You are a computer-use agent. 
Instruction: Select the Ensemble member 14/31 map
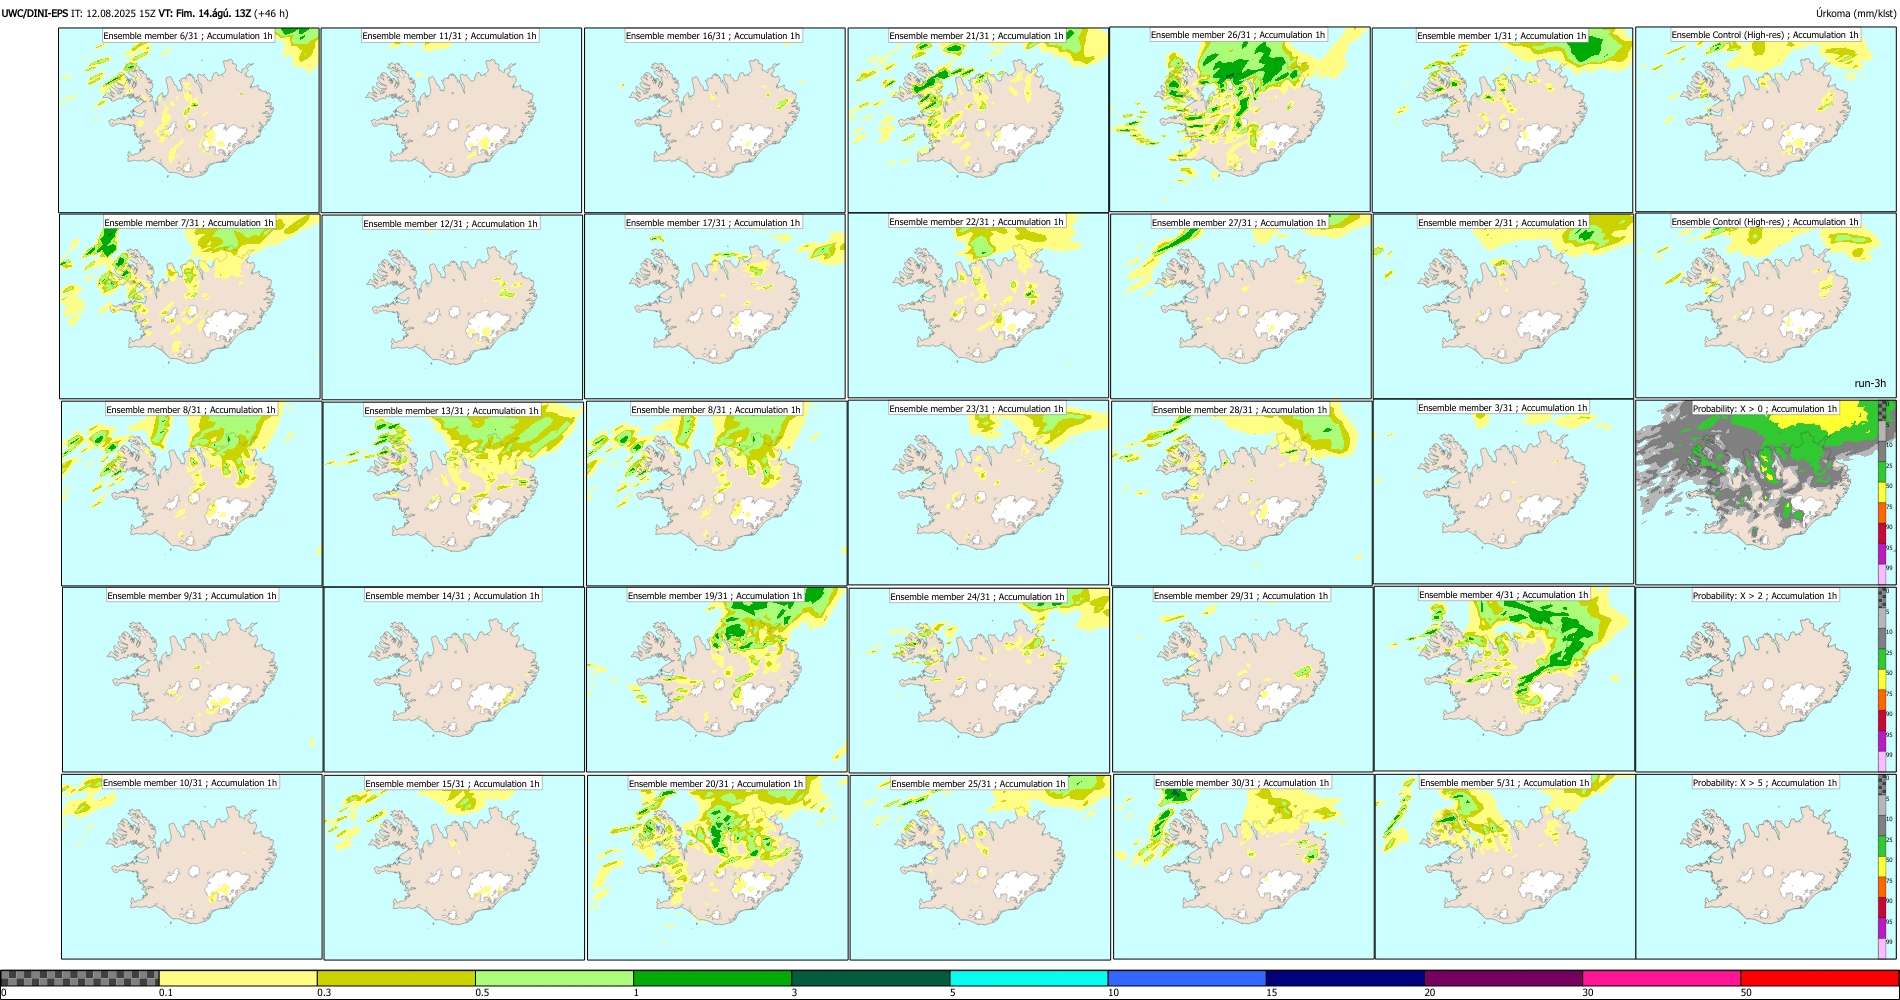(454, 679)
